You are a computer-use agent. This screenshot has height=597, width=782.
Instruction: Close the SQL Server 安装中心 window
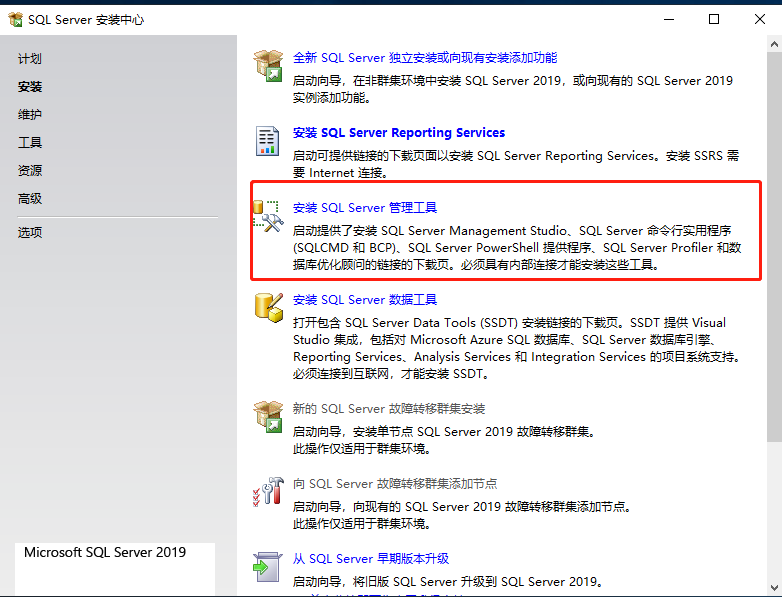tap(760, 19)
